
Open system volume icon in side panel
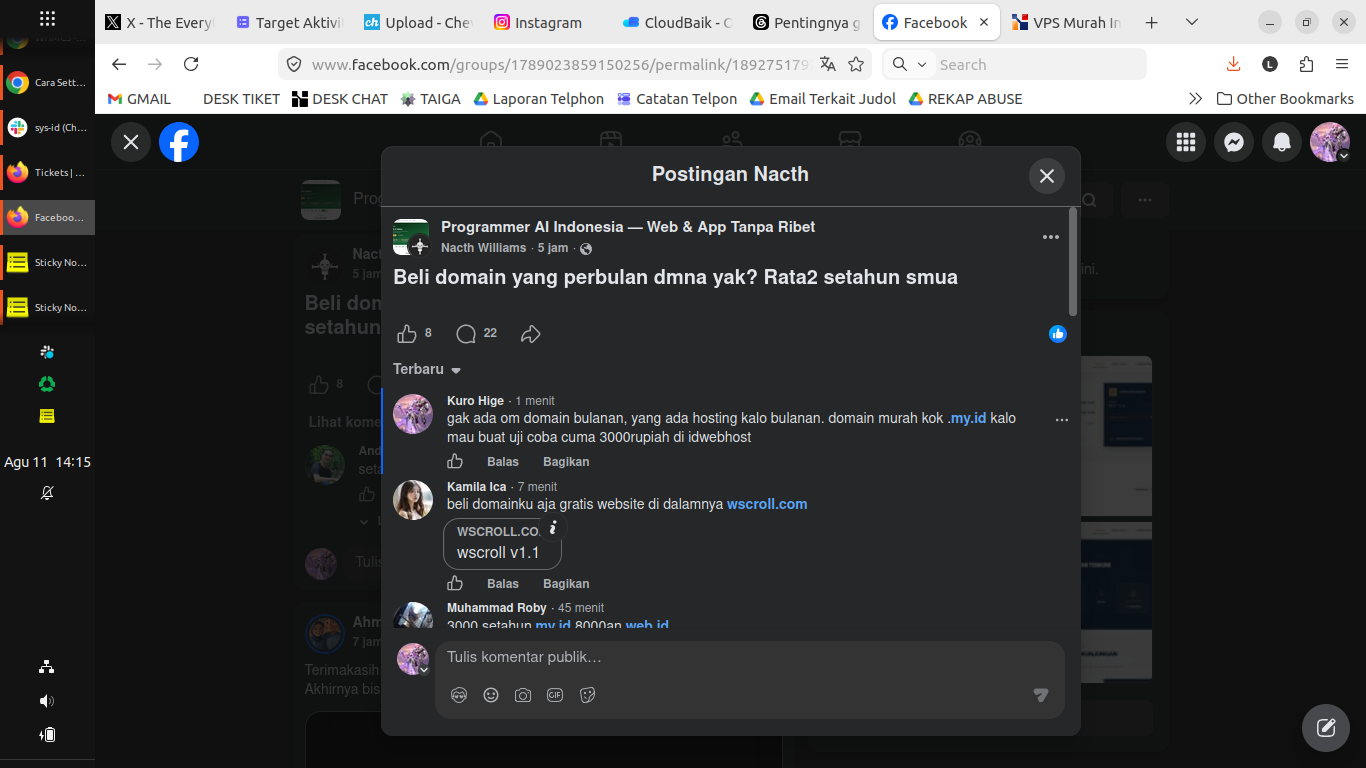pyautogui.click(x=47, y=701)
